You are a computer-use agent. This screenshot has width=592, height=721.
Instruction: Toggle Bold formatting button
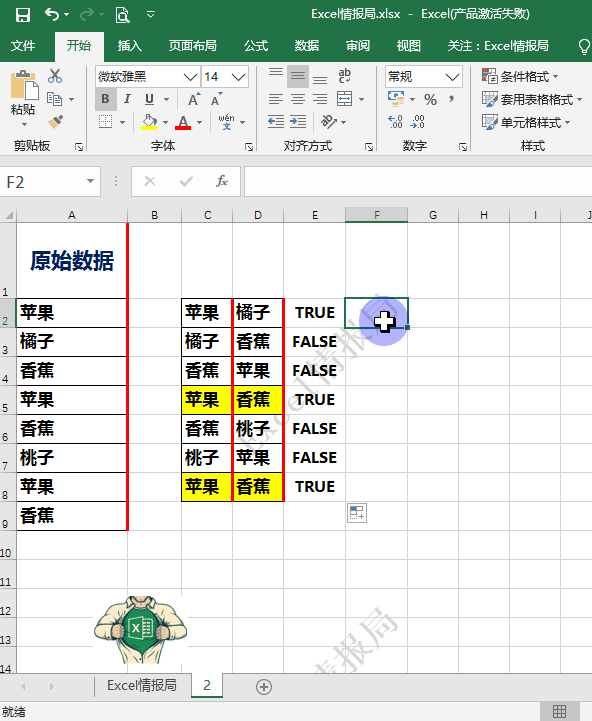(105, 99)
